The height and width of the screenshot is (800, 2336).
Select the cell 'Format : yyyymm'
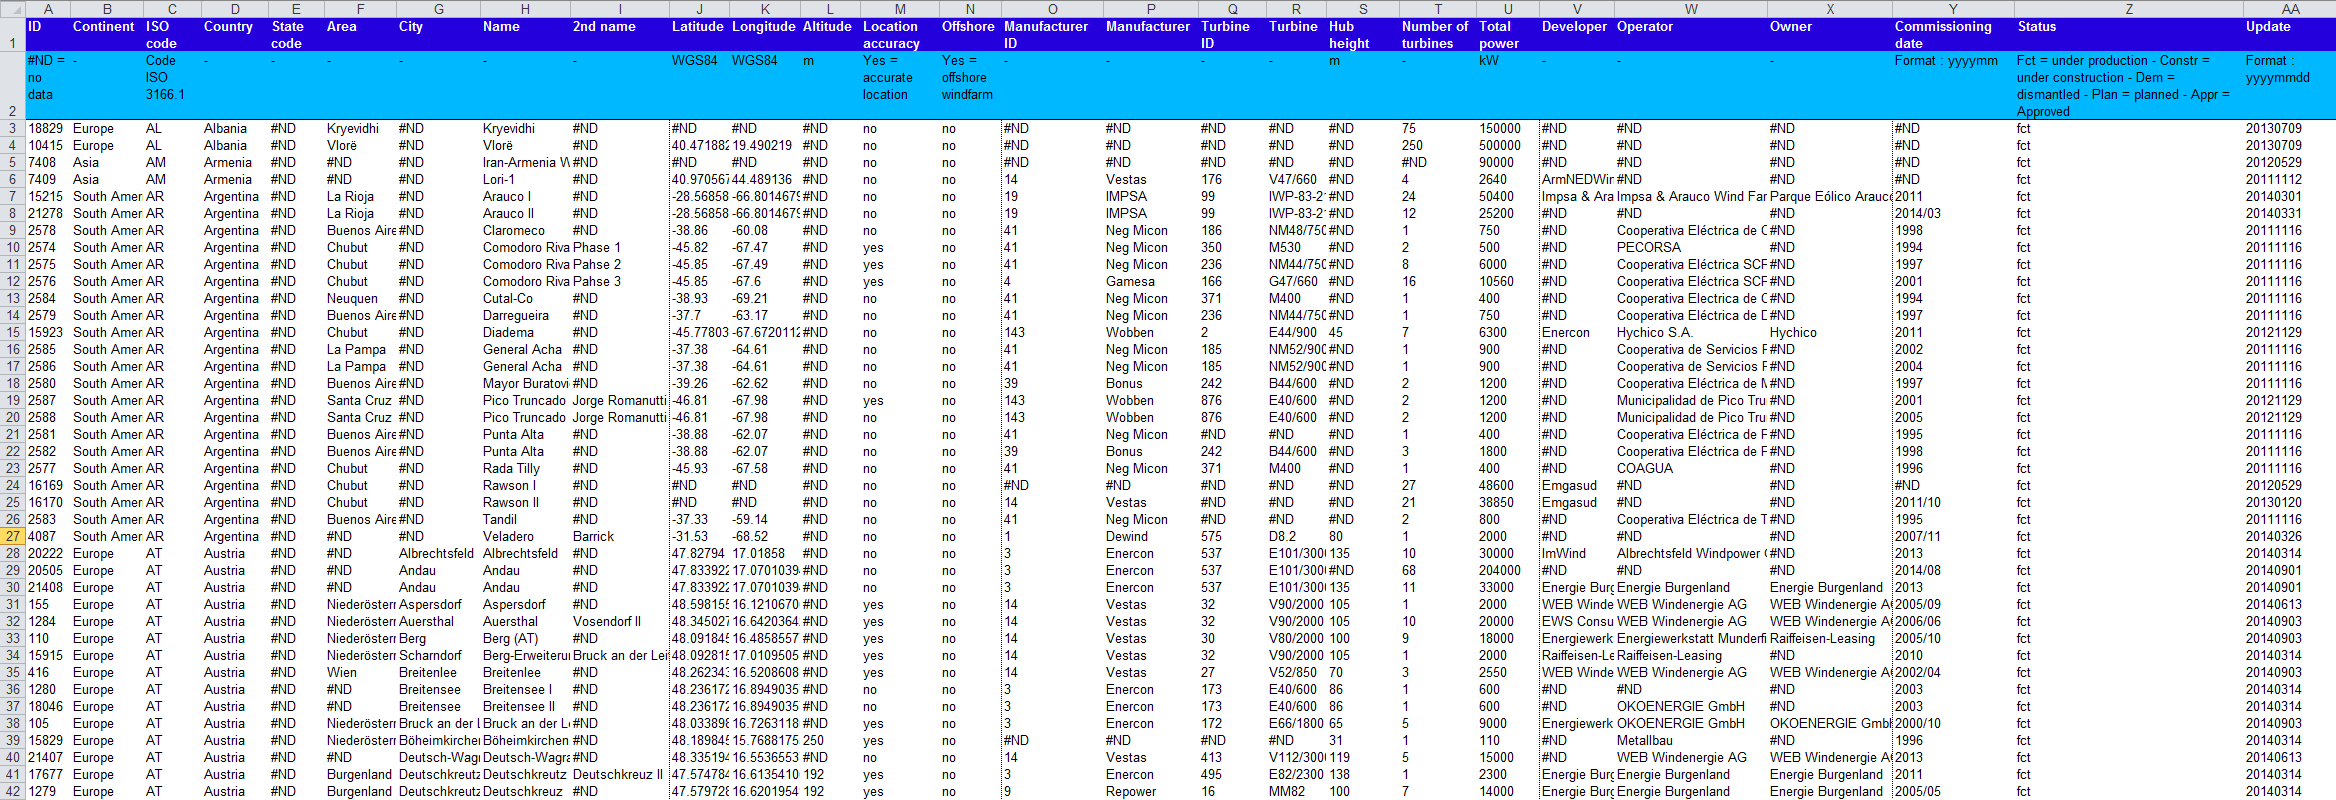tap(1953, 86)
